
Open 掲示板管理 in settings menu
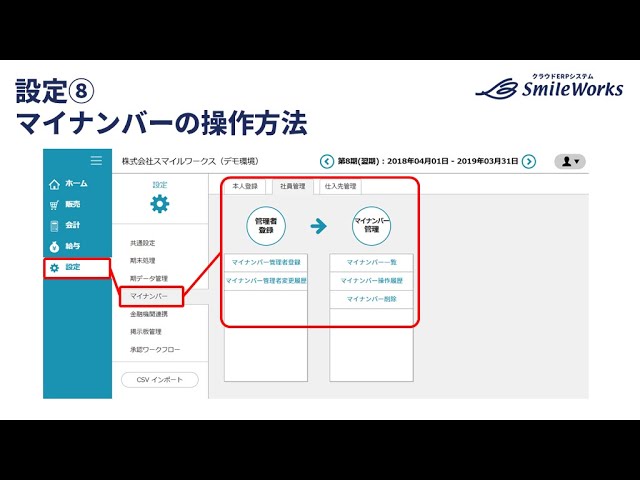pyautogui.click(x=146, y=332)
